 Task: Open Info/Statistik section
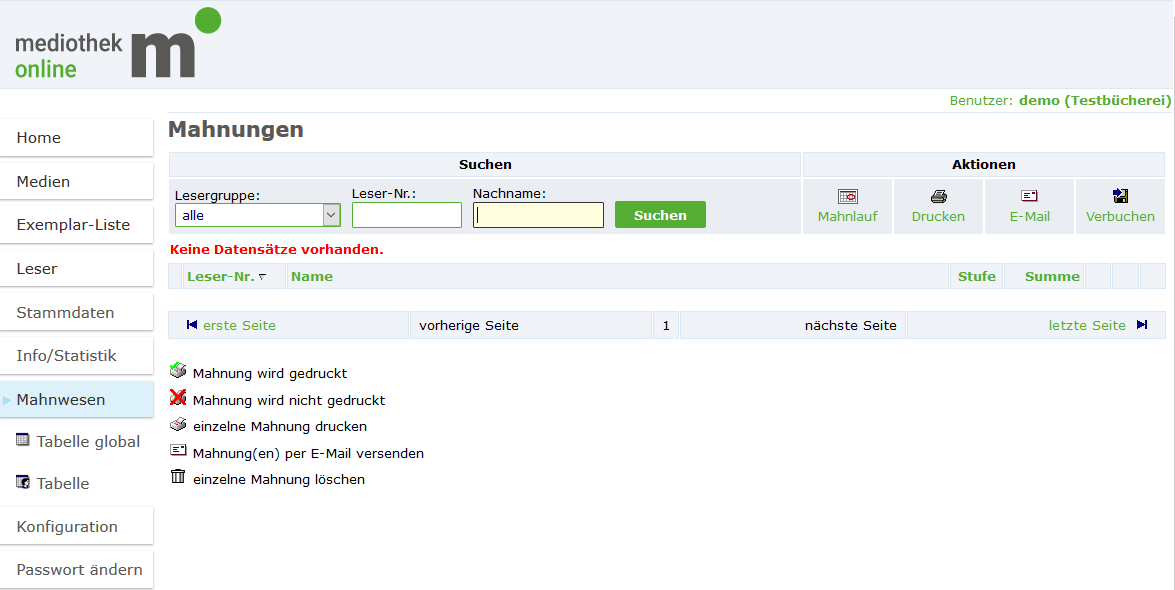[66, 356]
